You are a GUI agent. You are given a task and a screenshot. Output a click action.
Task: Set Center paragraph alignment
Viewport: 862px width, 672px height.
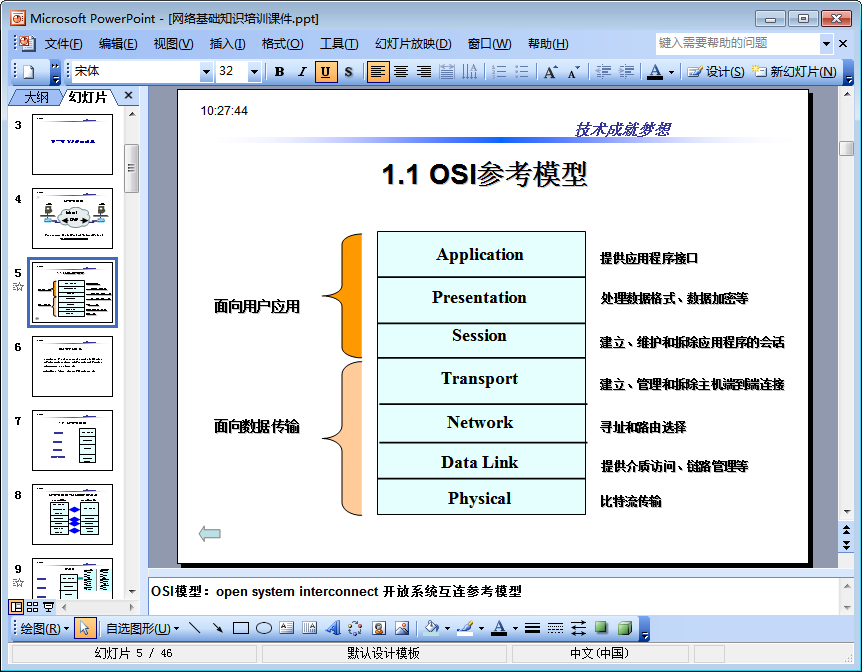pos(401,72)
